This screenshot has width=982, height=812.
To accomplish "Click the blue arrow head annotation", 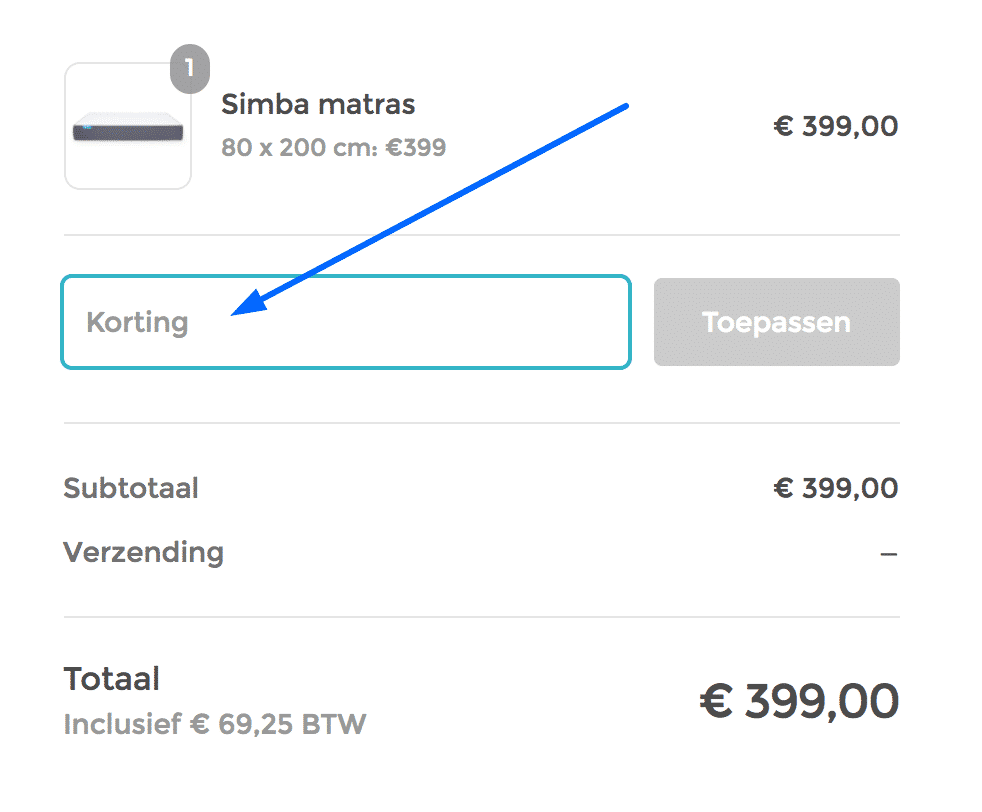I will (x=251, y=303).
